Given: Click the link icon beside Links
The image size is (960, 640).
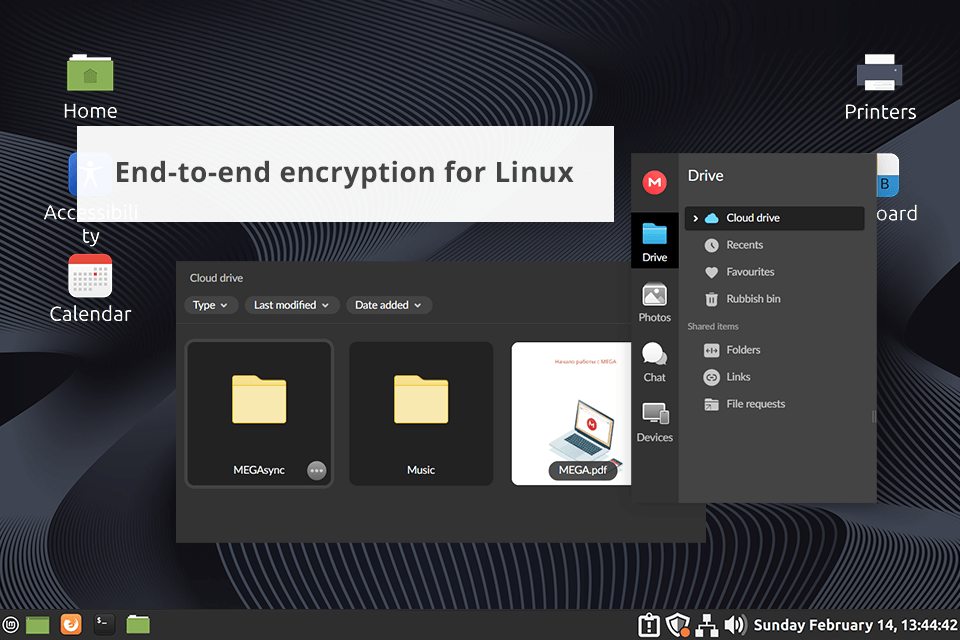Looking at the screenshot, I should tap(711, 377).
